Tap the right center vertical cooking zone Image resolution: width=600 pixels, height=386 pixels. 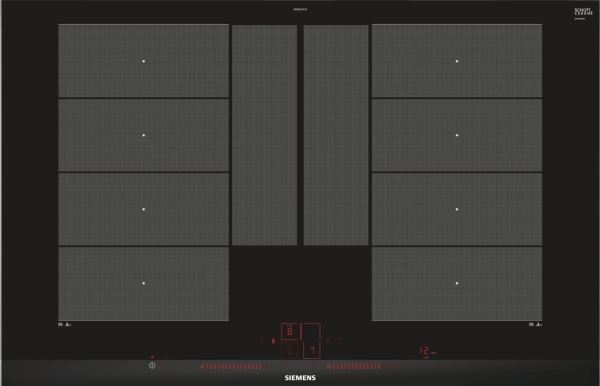[336, 135]
